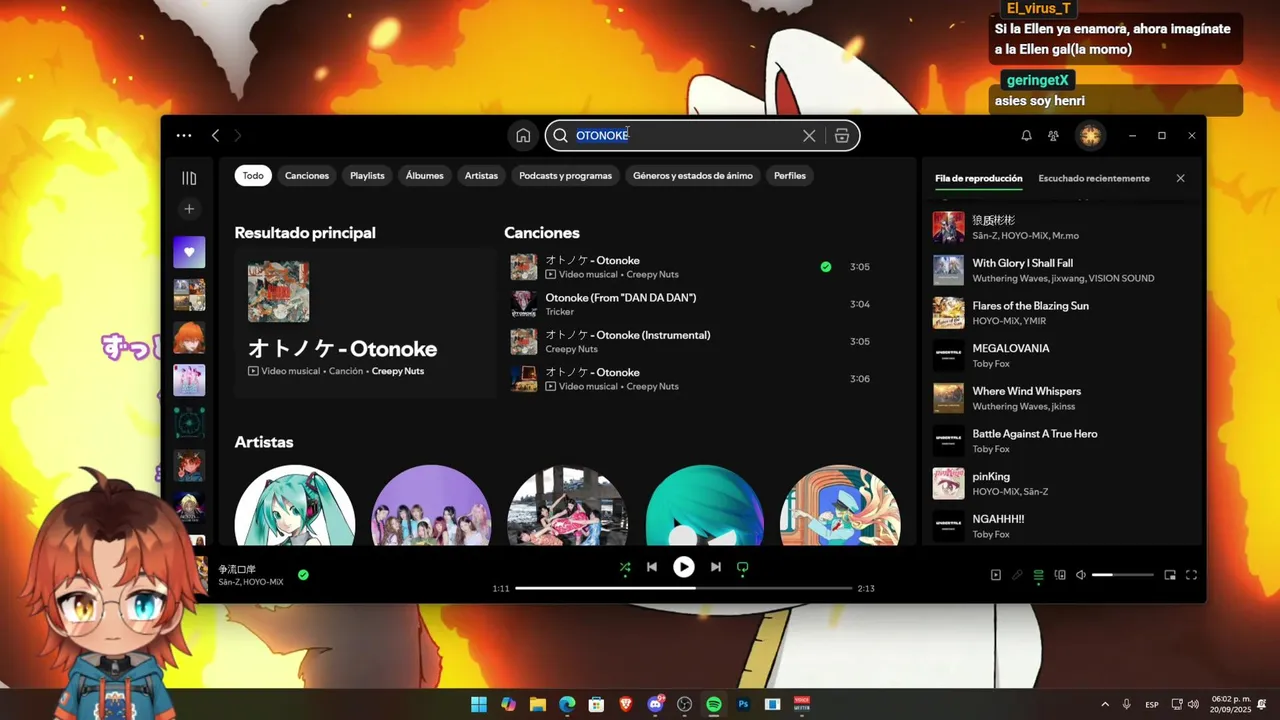The height and width of the screenshot is (720, 1280).
Task: Open Windows Start menu
Action: click(479, 704)
